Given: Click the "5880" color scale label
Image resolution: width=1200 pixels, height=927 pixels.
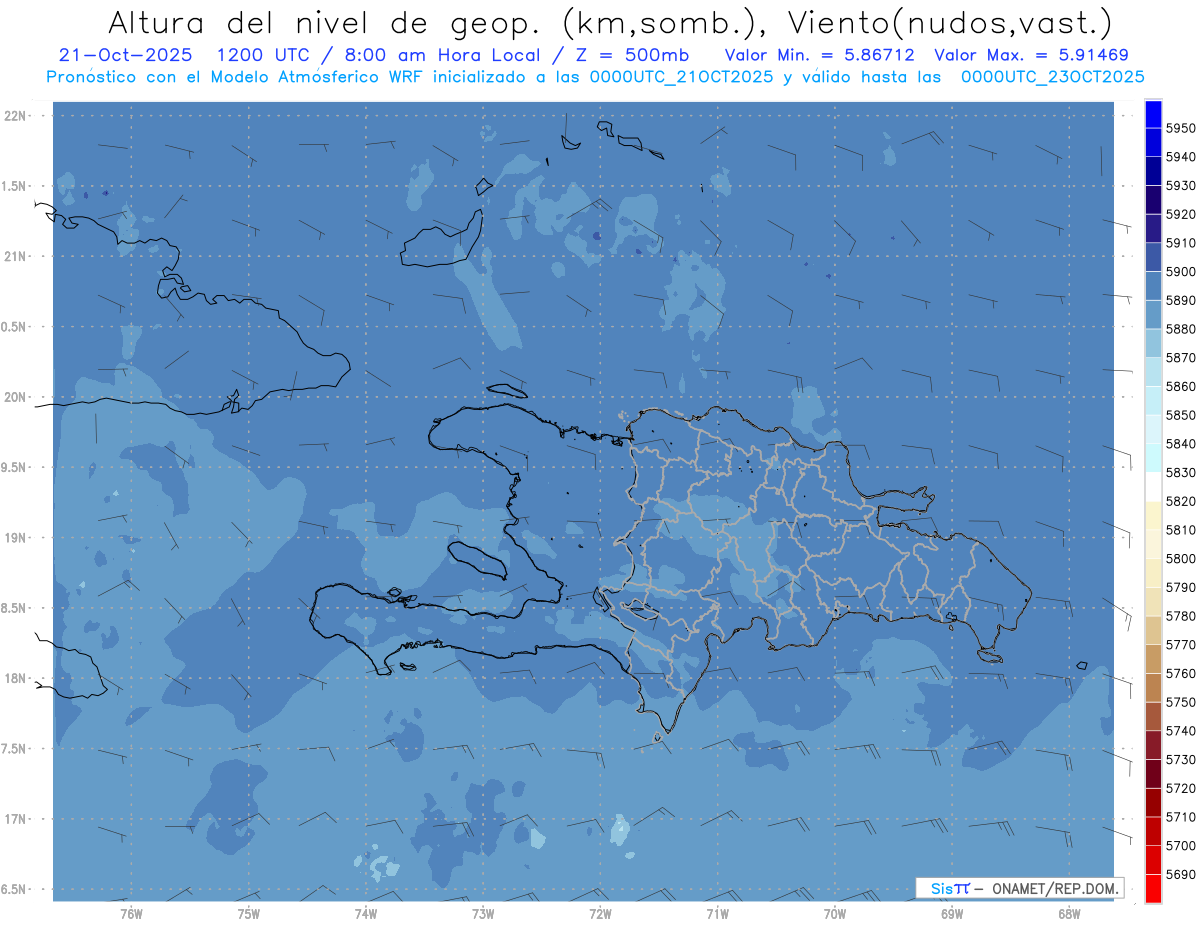Looking at the screenshot, I should [x=1181, y=329].
